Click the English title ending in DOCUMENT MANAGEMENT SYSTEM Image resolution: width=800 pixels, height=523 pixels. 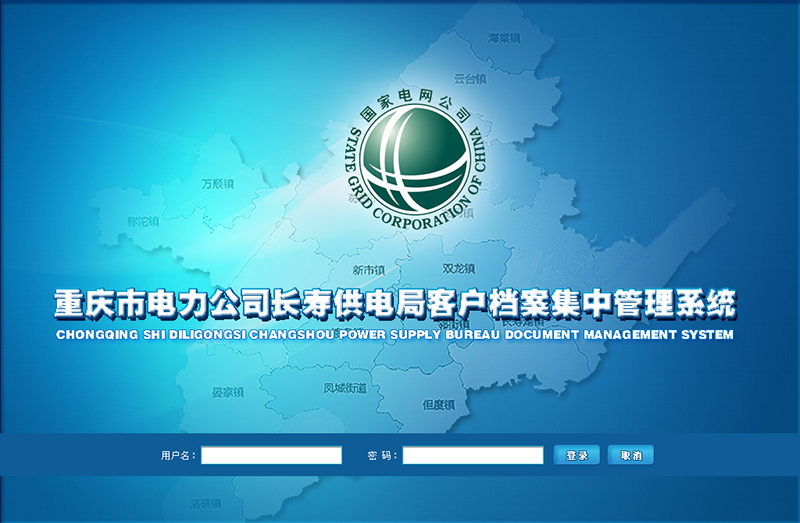tap(395, 335)
